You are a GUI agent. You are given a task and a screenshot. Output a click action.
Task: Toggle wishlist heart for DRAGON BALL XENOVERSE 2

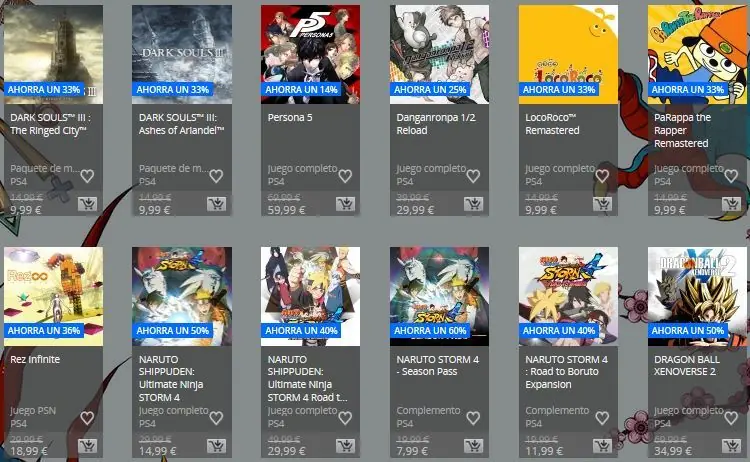click(x=731, y=418)
